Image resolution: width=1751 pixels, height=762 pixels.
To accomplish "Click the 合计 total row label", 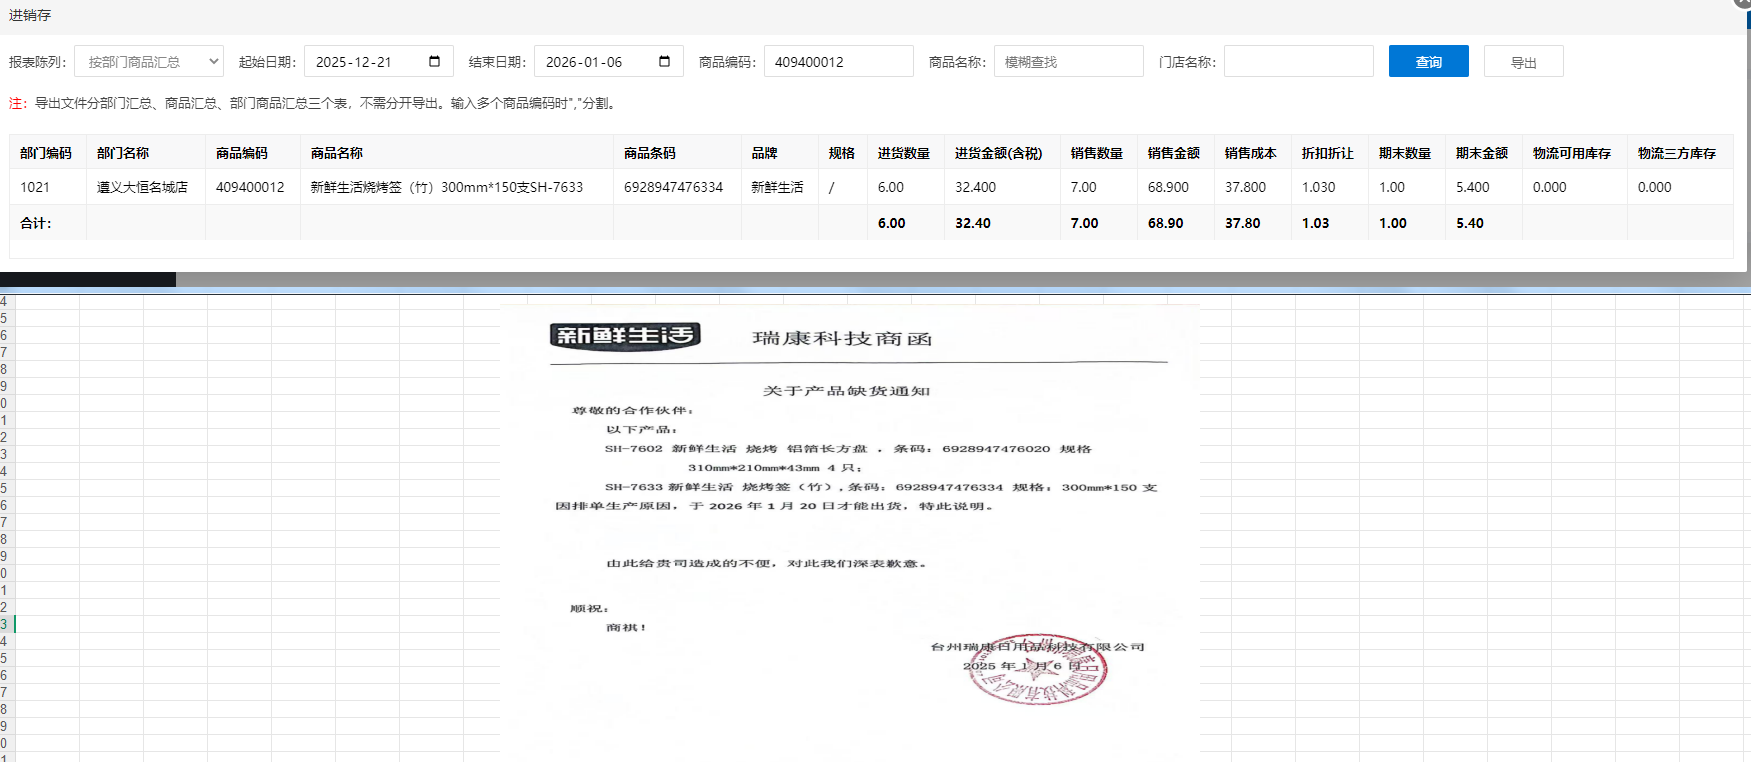I will (x=36, y=223).
